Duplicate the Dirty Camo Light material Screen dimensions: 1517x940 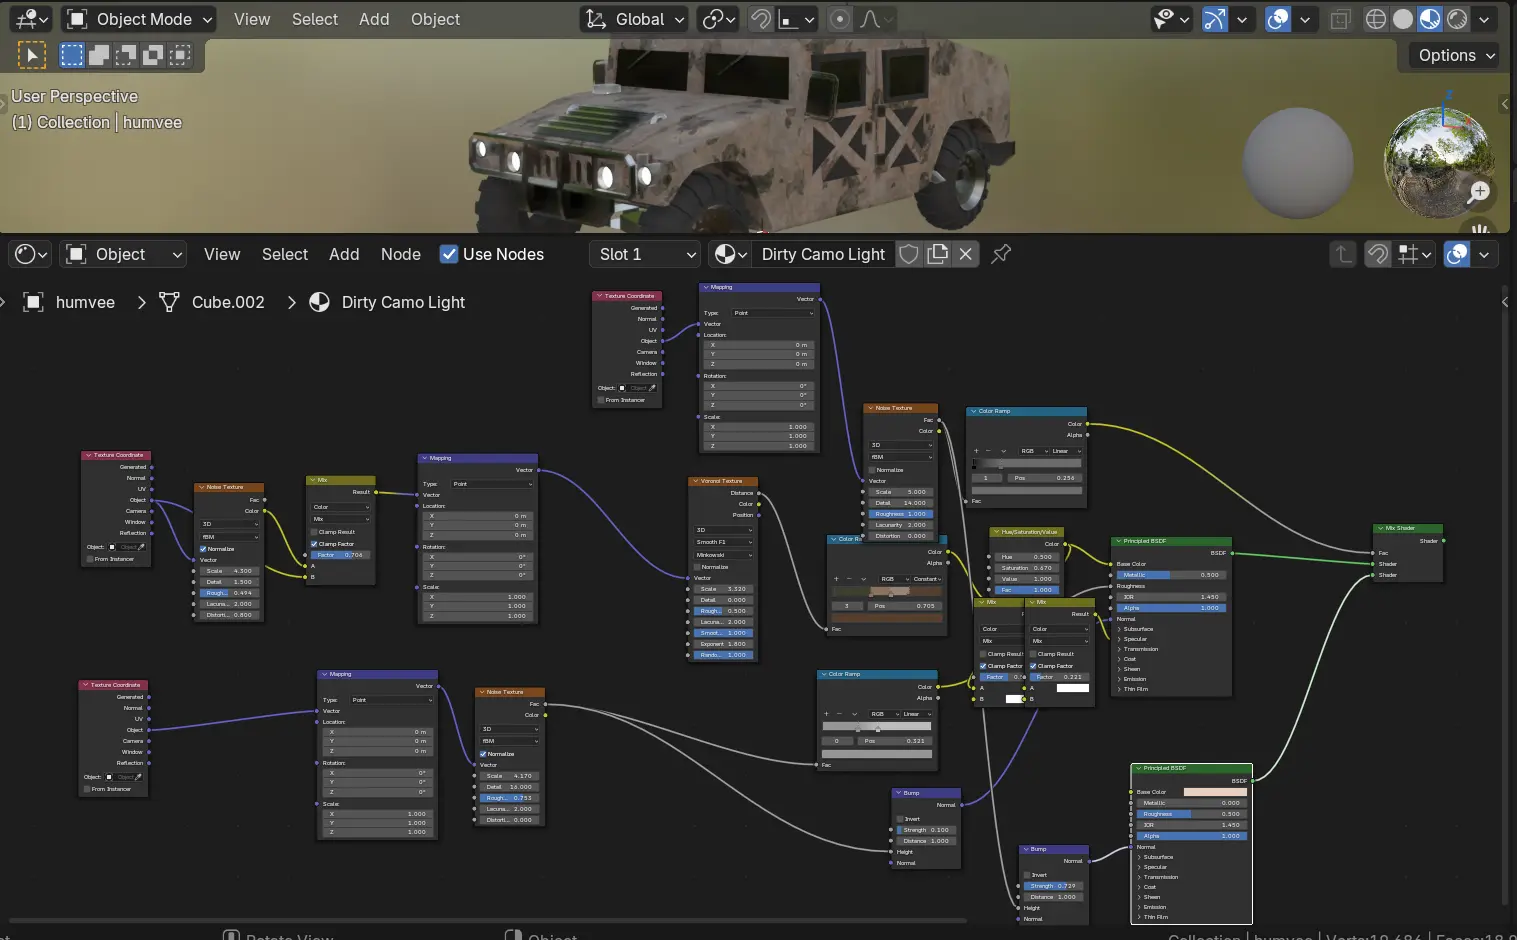(x=938, y=254)
